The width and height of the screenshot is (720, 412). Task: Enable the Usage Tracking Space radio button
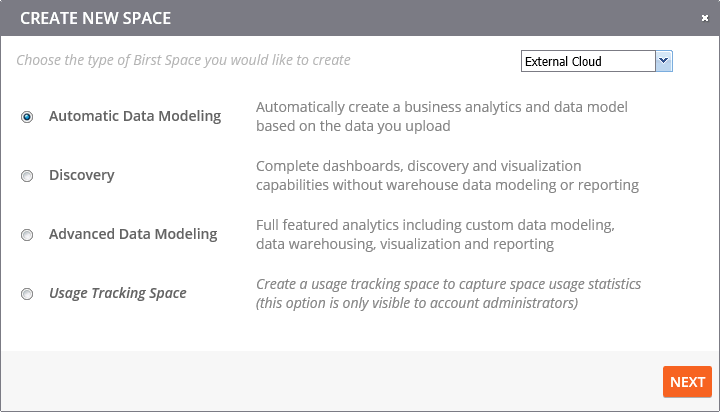(x=27, y=294)
